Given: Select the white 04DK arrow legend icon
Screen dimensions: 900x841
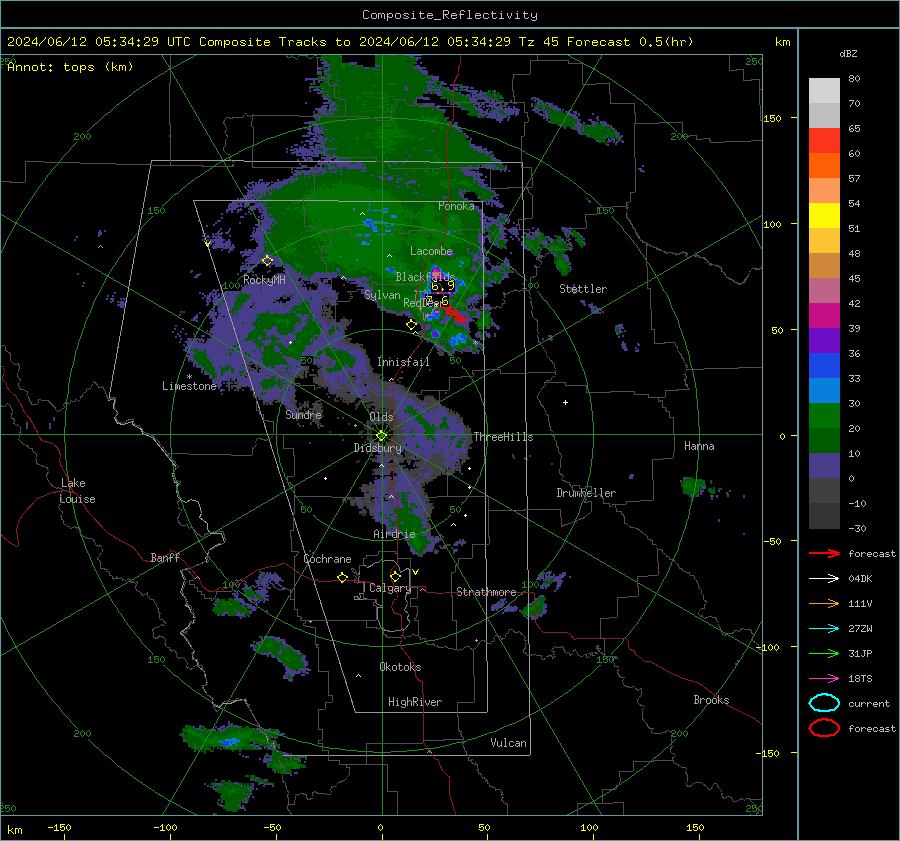Looking at the screenshot, I should point(824,578).
